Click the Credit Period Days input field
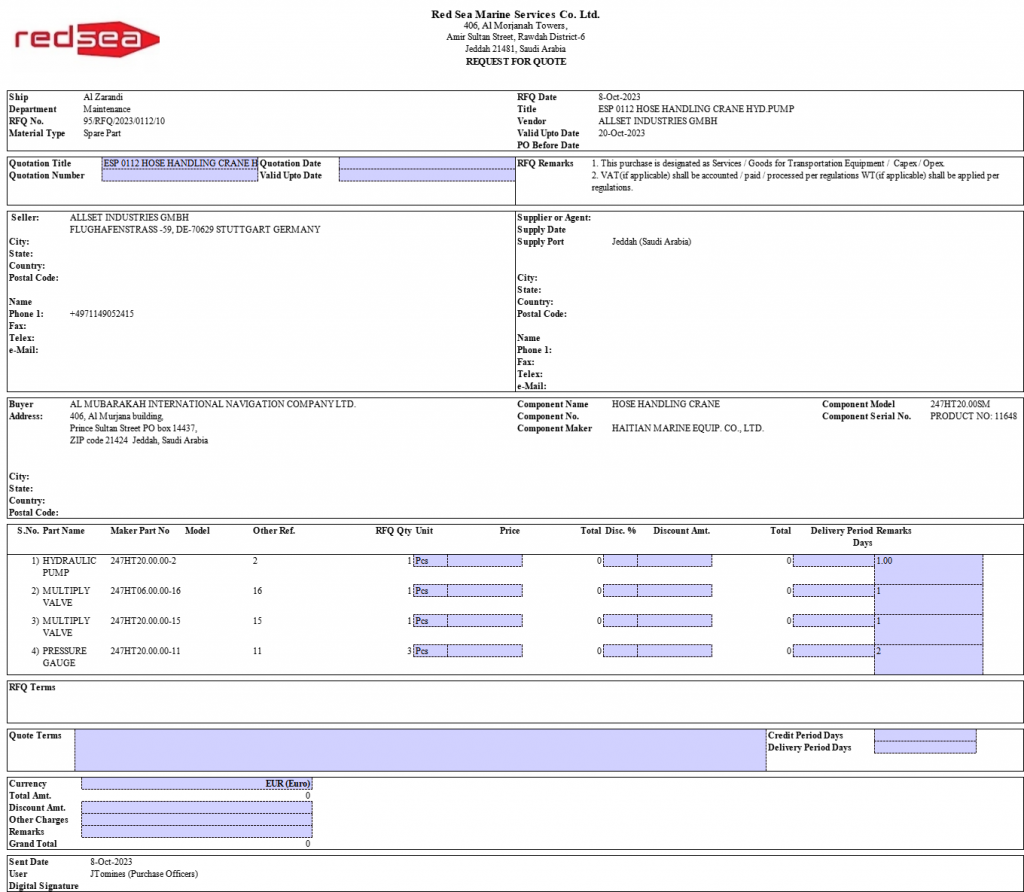1024x892 pixels. click(925, 736)
